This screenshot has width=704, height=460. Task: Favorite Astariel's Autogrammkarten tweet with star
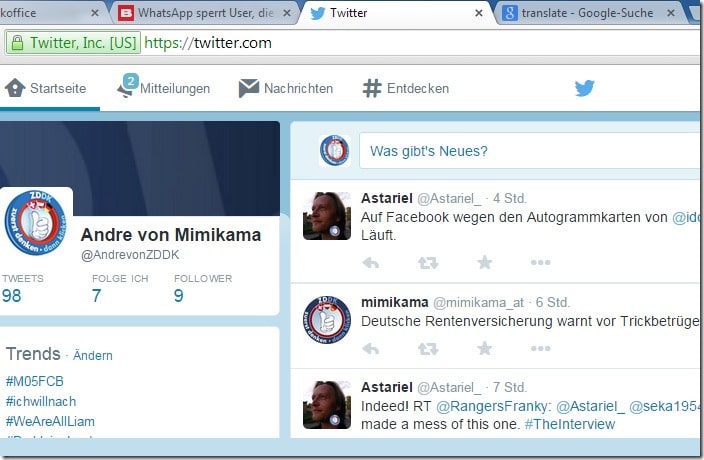coord(485,262)
